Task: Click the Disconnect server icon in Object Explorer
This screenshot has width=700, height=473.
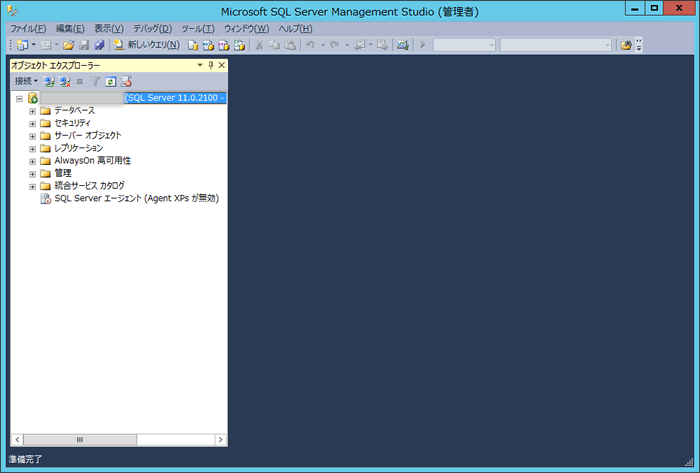Action: (64, 81)
